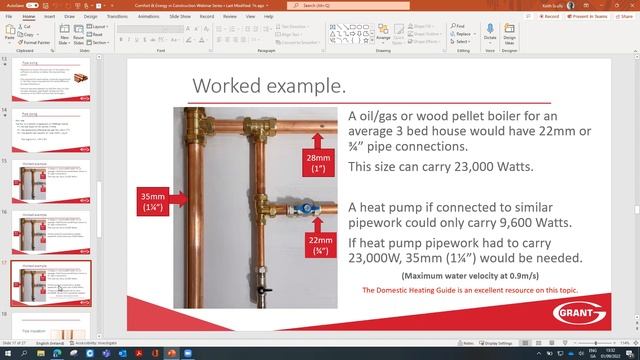The width and height of the screenshot is (640, 360).
Task: Open the File tab
Action: [x=9, y=16]
